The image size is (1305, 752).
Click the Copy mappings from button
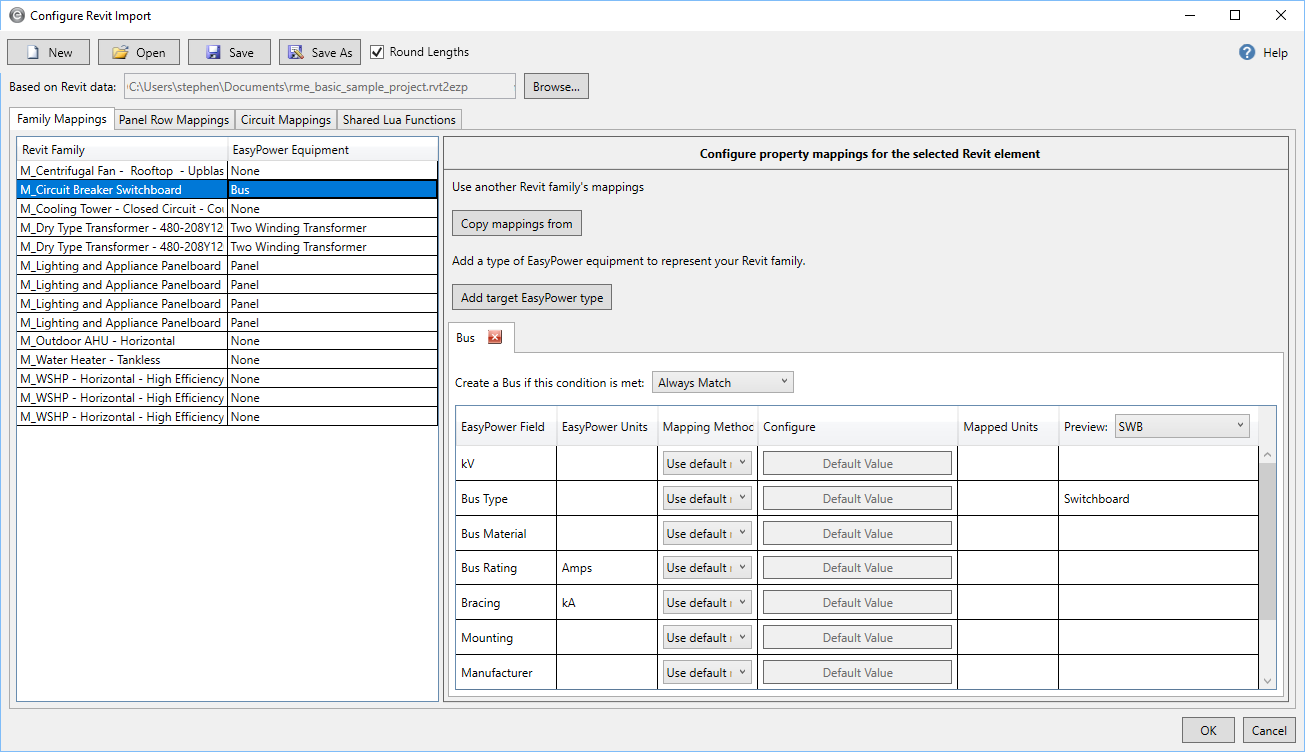[516, 224]
